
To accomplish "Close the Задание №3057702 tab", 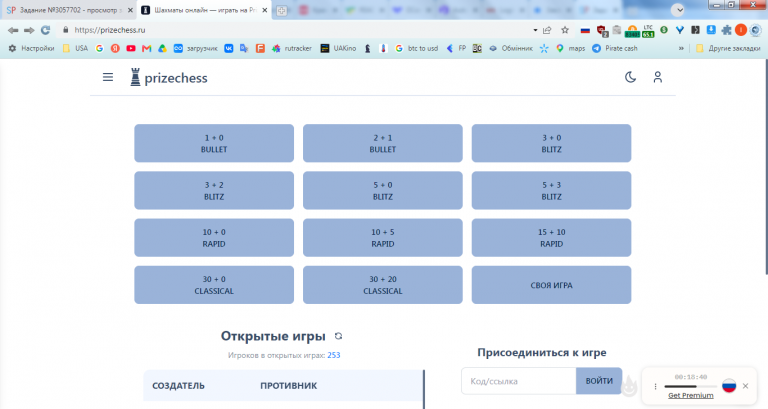I will [130, 10].
